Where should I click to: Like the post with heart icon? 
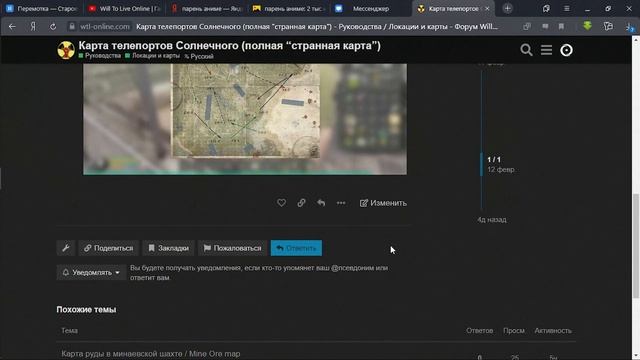click(281, 203)
